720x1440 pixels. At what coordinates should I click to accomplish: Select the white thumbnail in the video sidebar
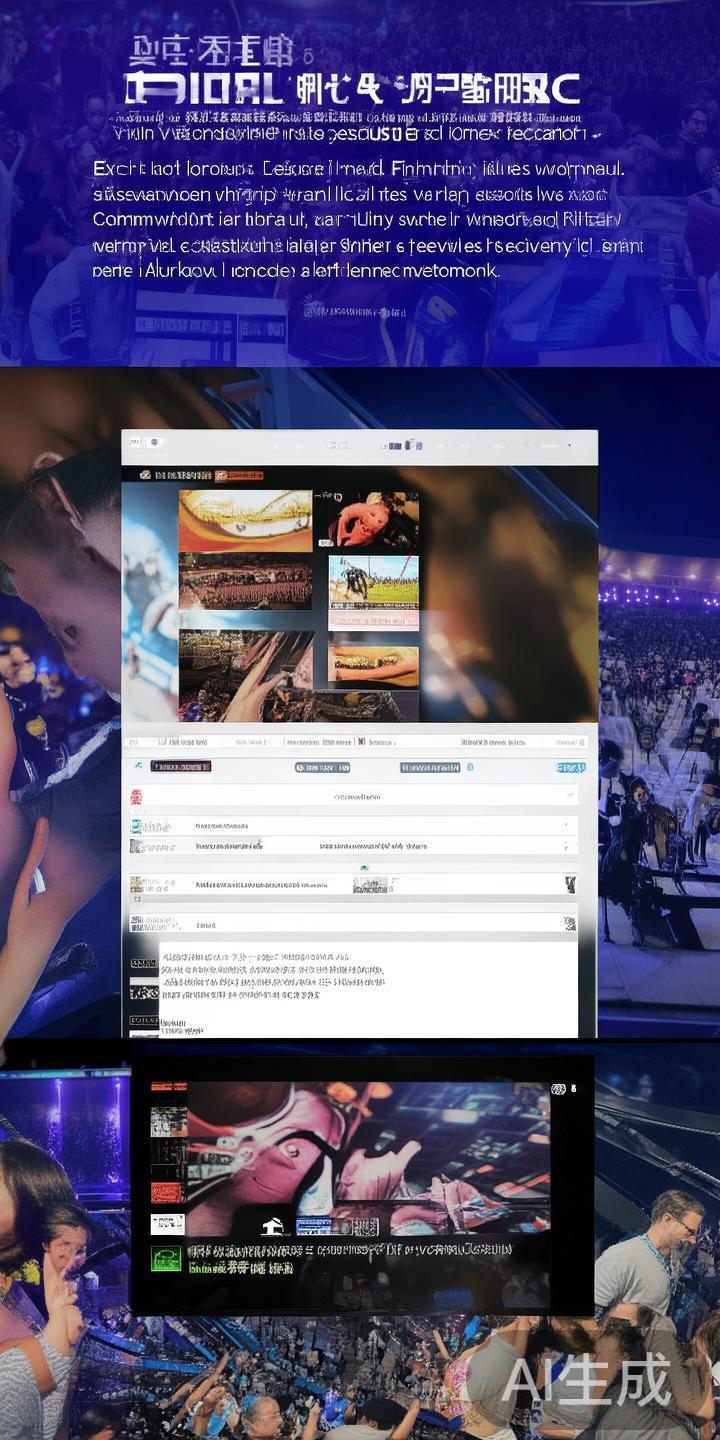click(x=167, y=1224)
